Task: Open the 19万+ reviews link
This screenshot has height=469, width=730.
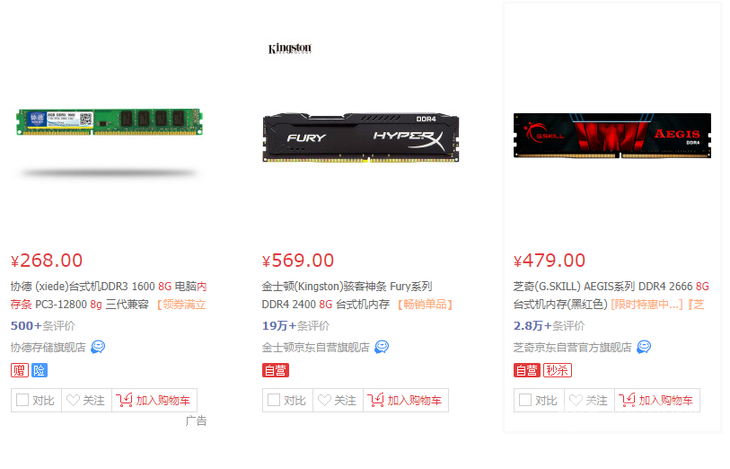Action: pos(296,326)
